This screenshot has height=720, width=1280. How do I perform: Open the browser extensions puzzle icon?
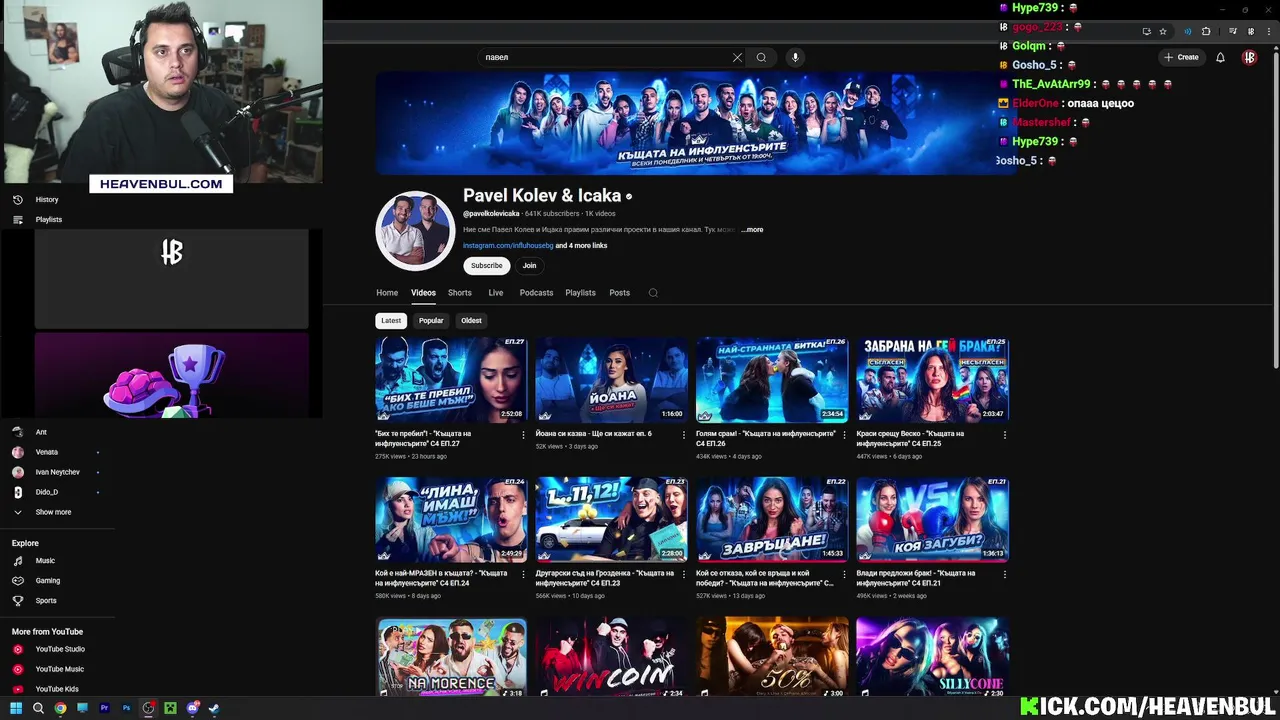tap(1206, 31)
